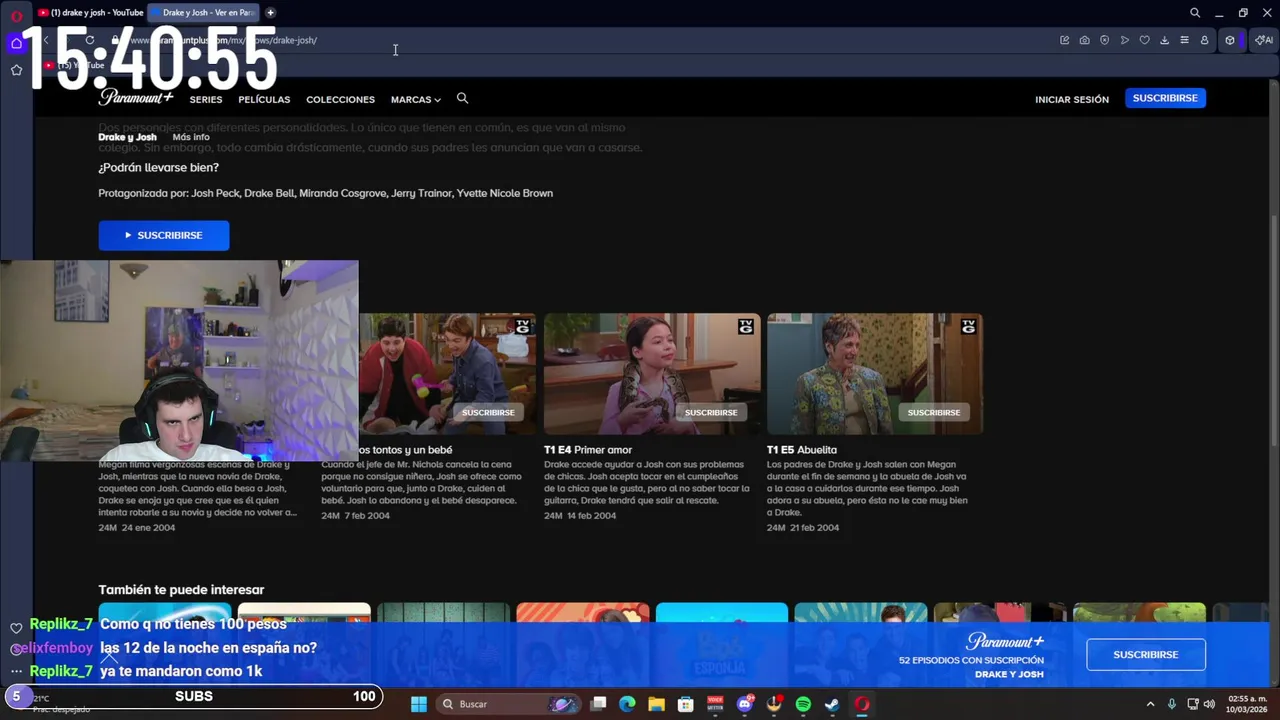This screenshot has width=1280, height=720.
Task: Open the Opera account profile icon
Action: point(1205,40)
